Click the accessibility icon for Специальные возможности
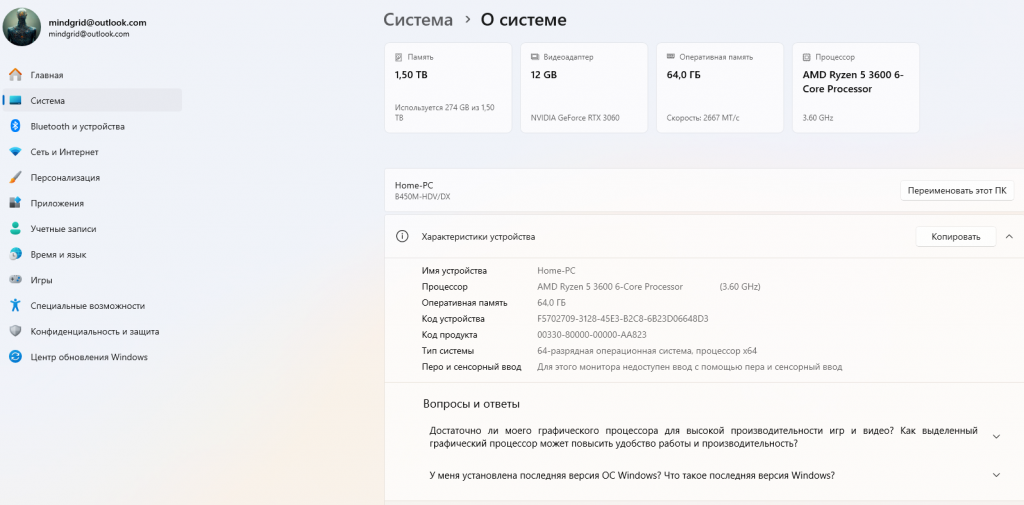 point(15,305)
